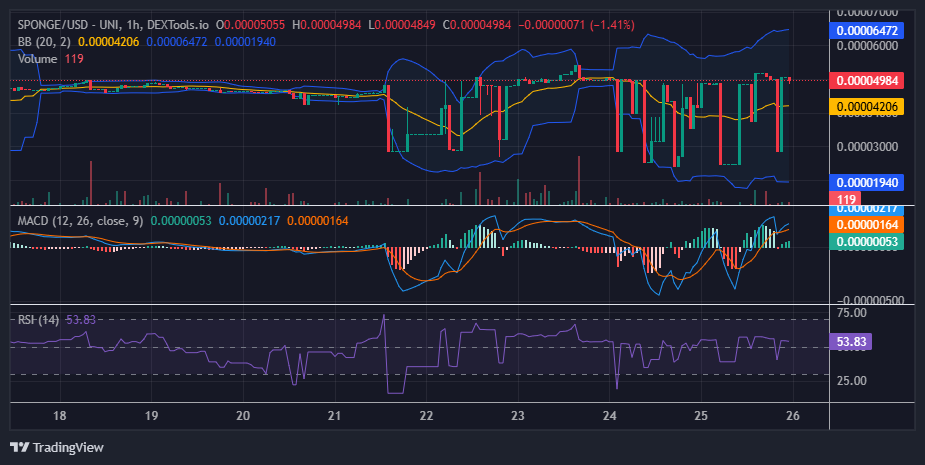Click the 75.00 RSI axis tick
The width and height of the screenshot is (925, 465).
pos(852,313)
